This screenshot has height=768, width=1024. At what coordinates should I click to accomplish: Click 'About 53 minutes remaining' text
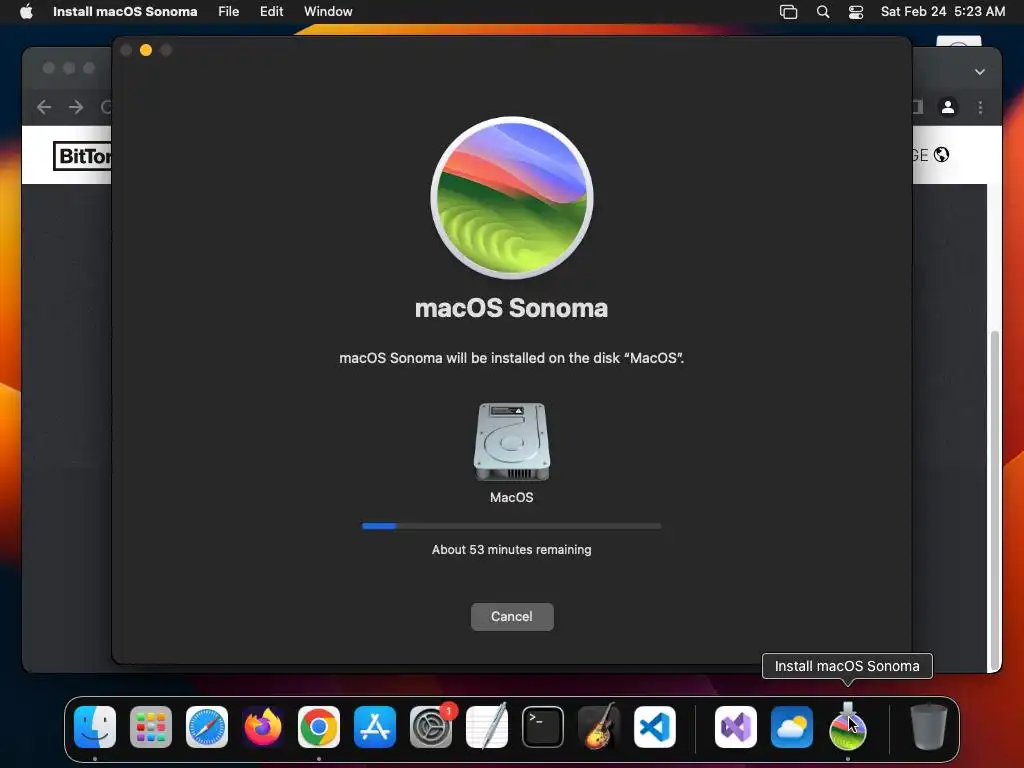click(511, 550)
